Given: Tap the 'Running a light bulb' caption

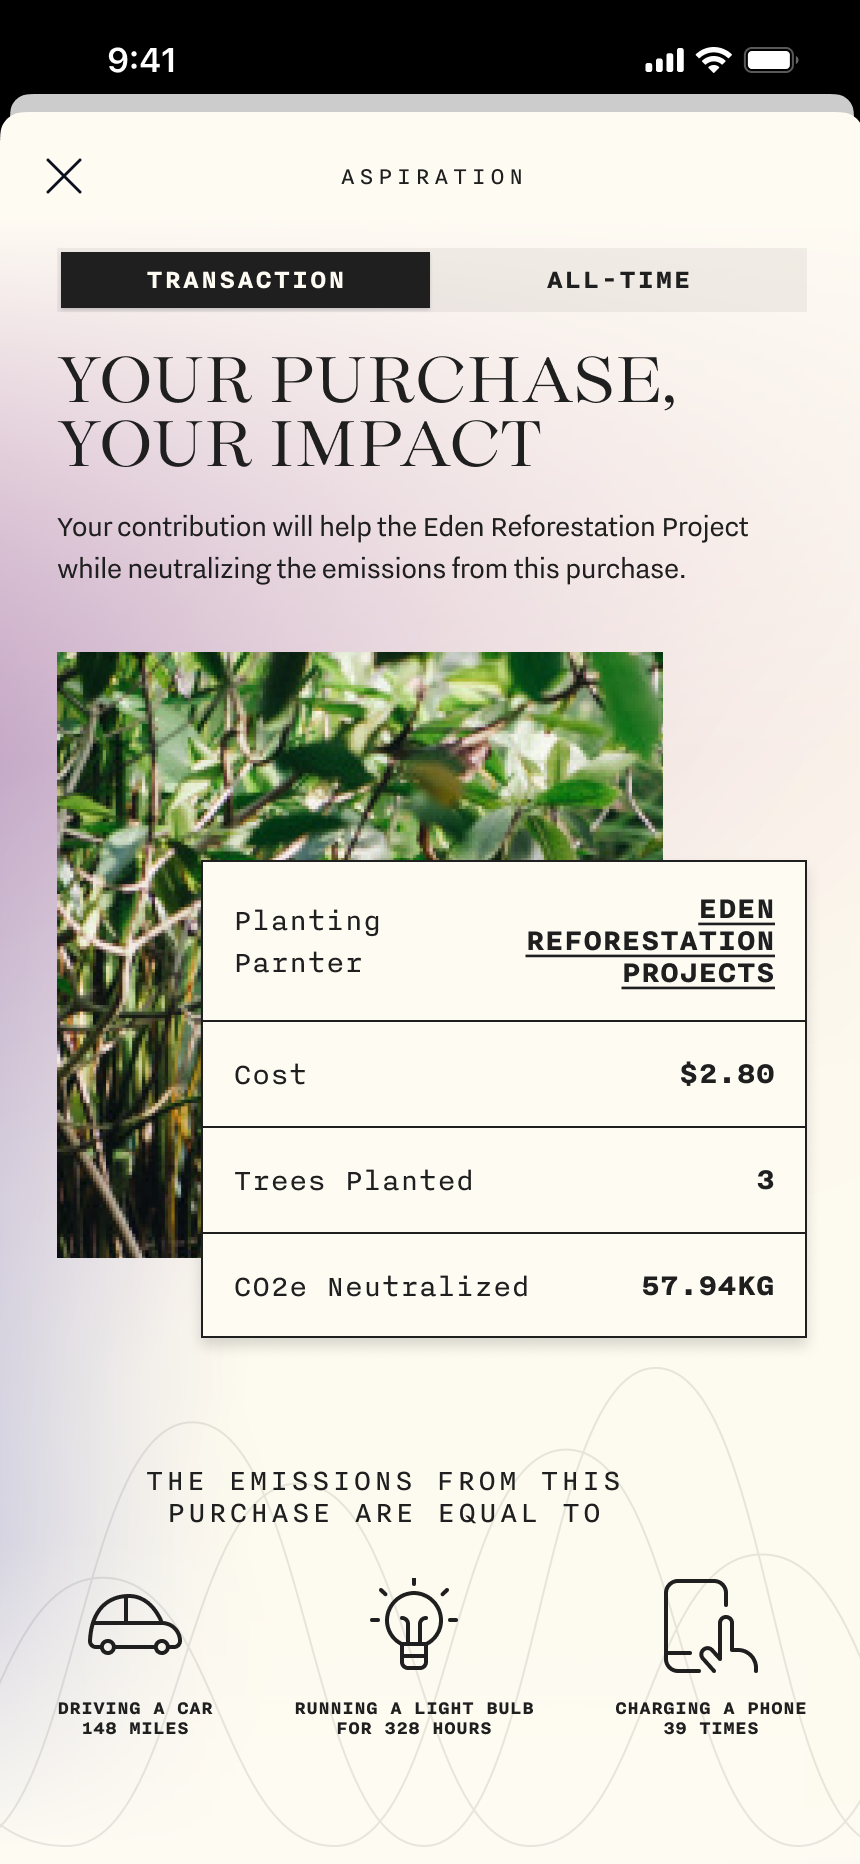Looking at the screenshot, I should tap(414, 1718).
